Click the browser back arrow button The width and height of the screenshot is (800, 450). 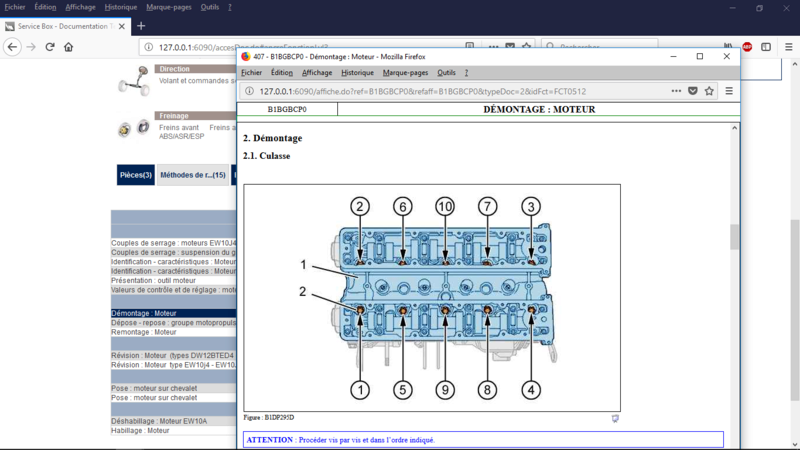click(12, 47)
